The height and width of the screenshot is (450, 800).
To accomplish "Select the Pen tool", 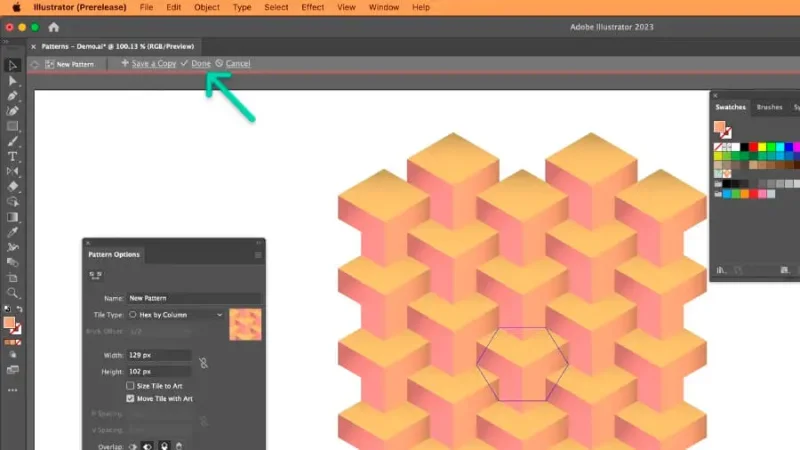I will click(x=12, y=96).
